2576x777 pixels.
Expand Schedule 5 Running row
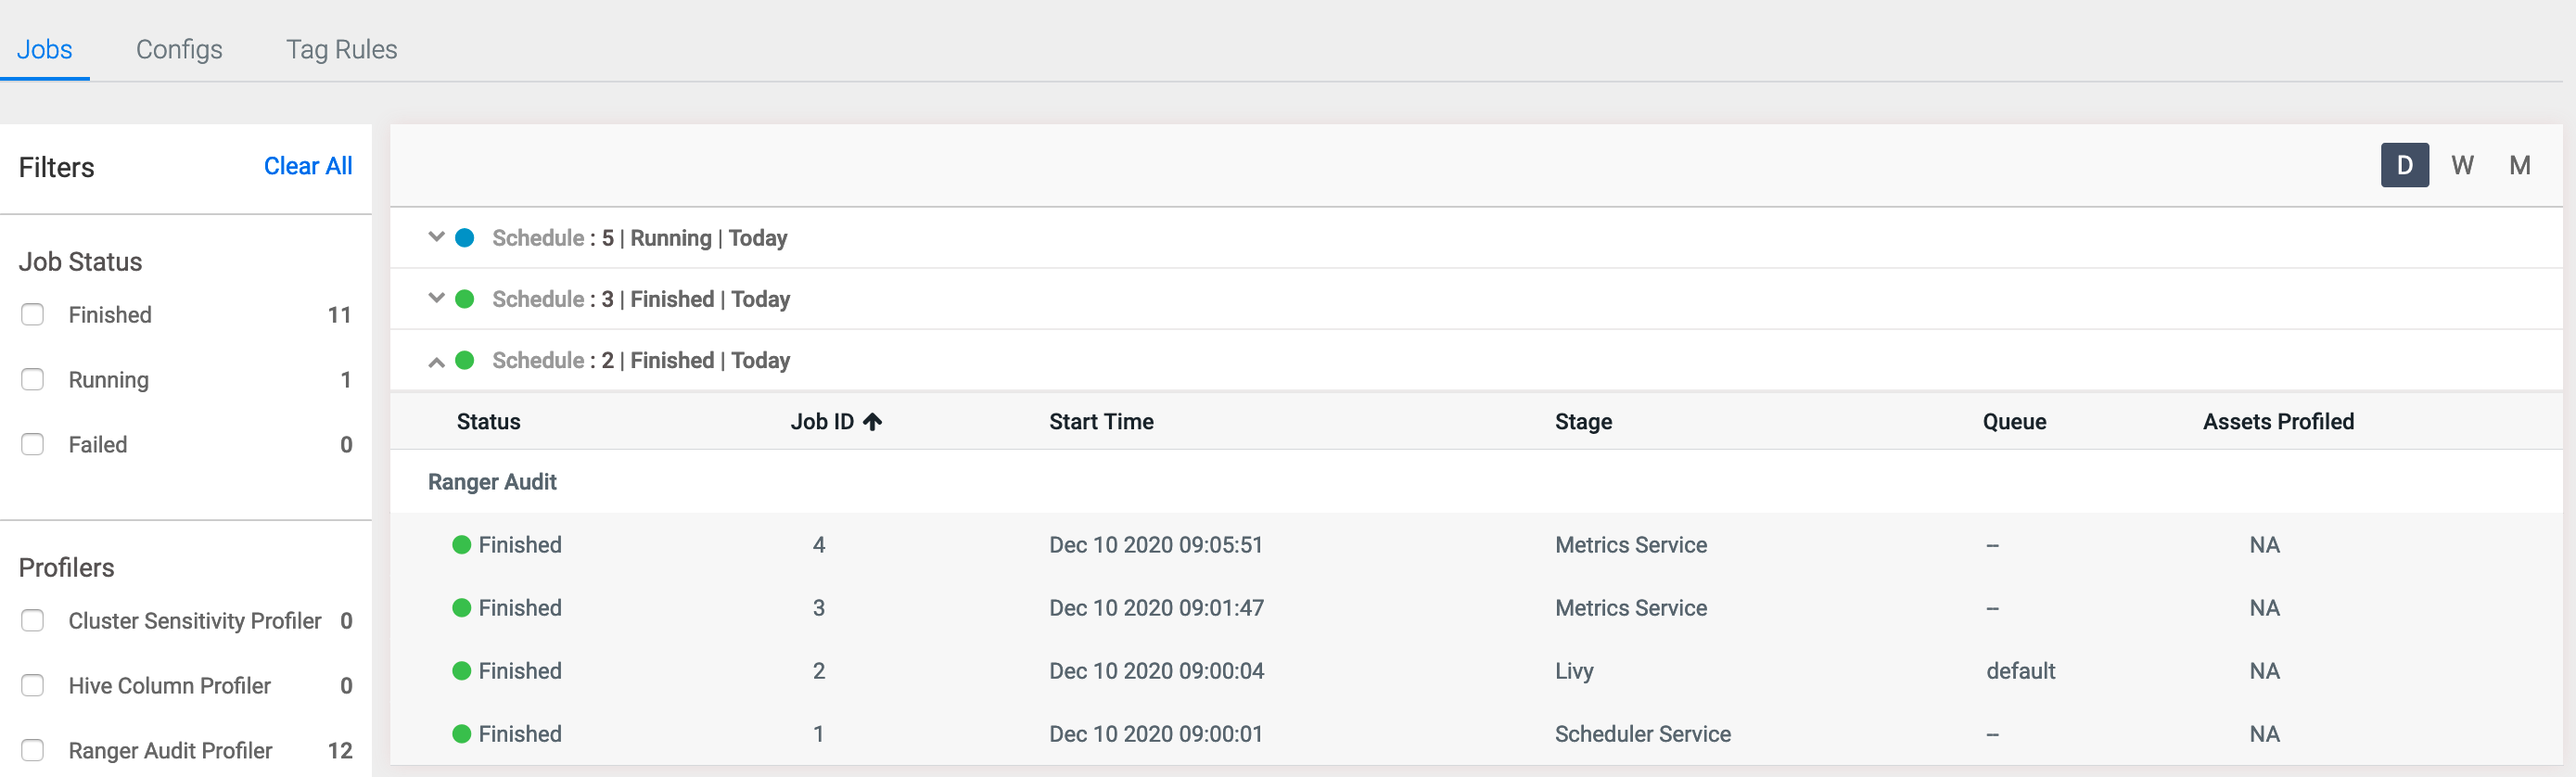pos(436,238)
